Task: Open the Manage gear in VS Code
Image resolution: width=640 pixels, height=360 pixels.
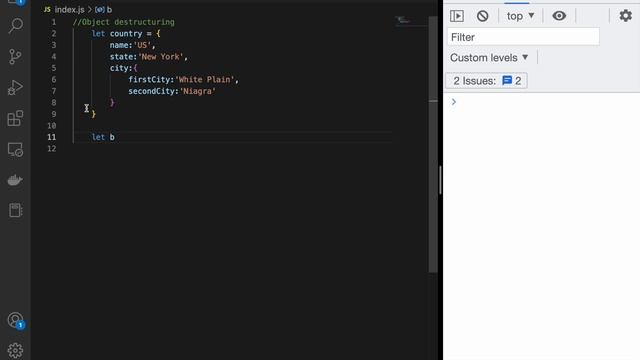Action: pyautogui.click(x=15, y=350)
